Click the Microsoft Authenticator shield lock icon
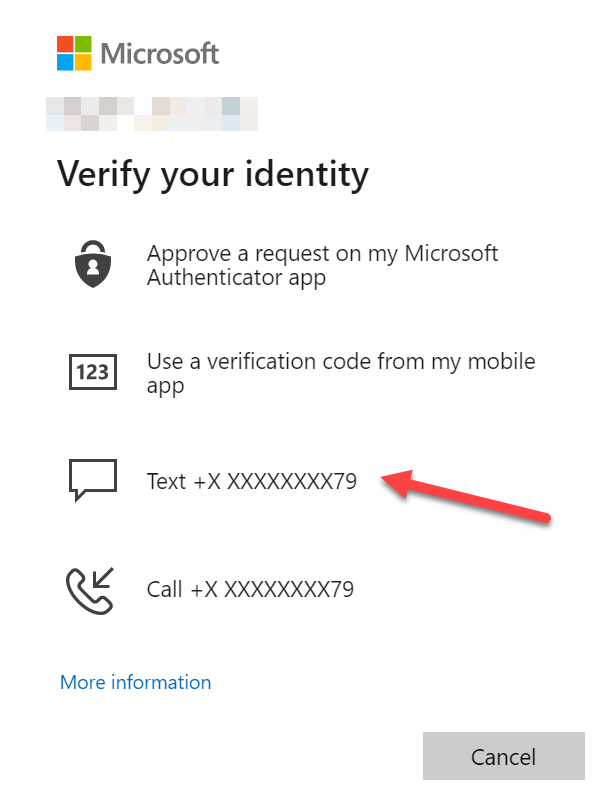 pyautogui.click(x=93, y=265)
